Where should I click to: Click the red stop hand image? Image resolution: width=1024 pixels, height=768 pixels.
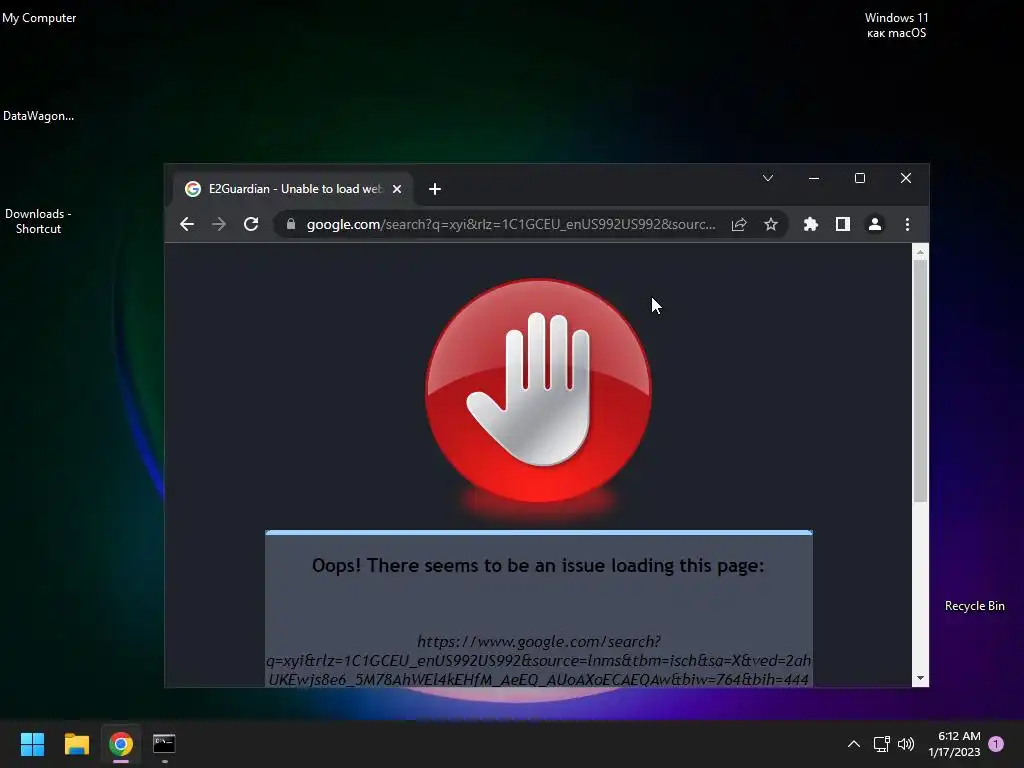(538, 391)
